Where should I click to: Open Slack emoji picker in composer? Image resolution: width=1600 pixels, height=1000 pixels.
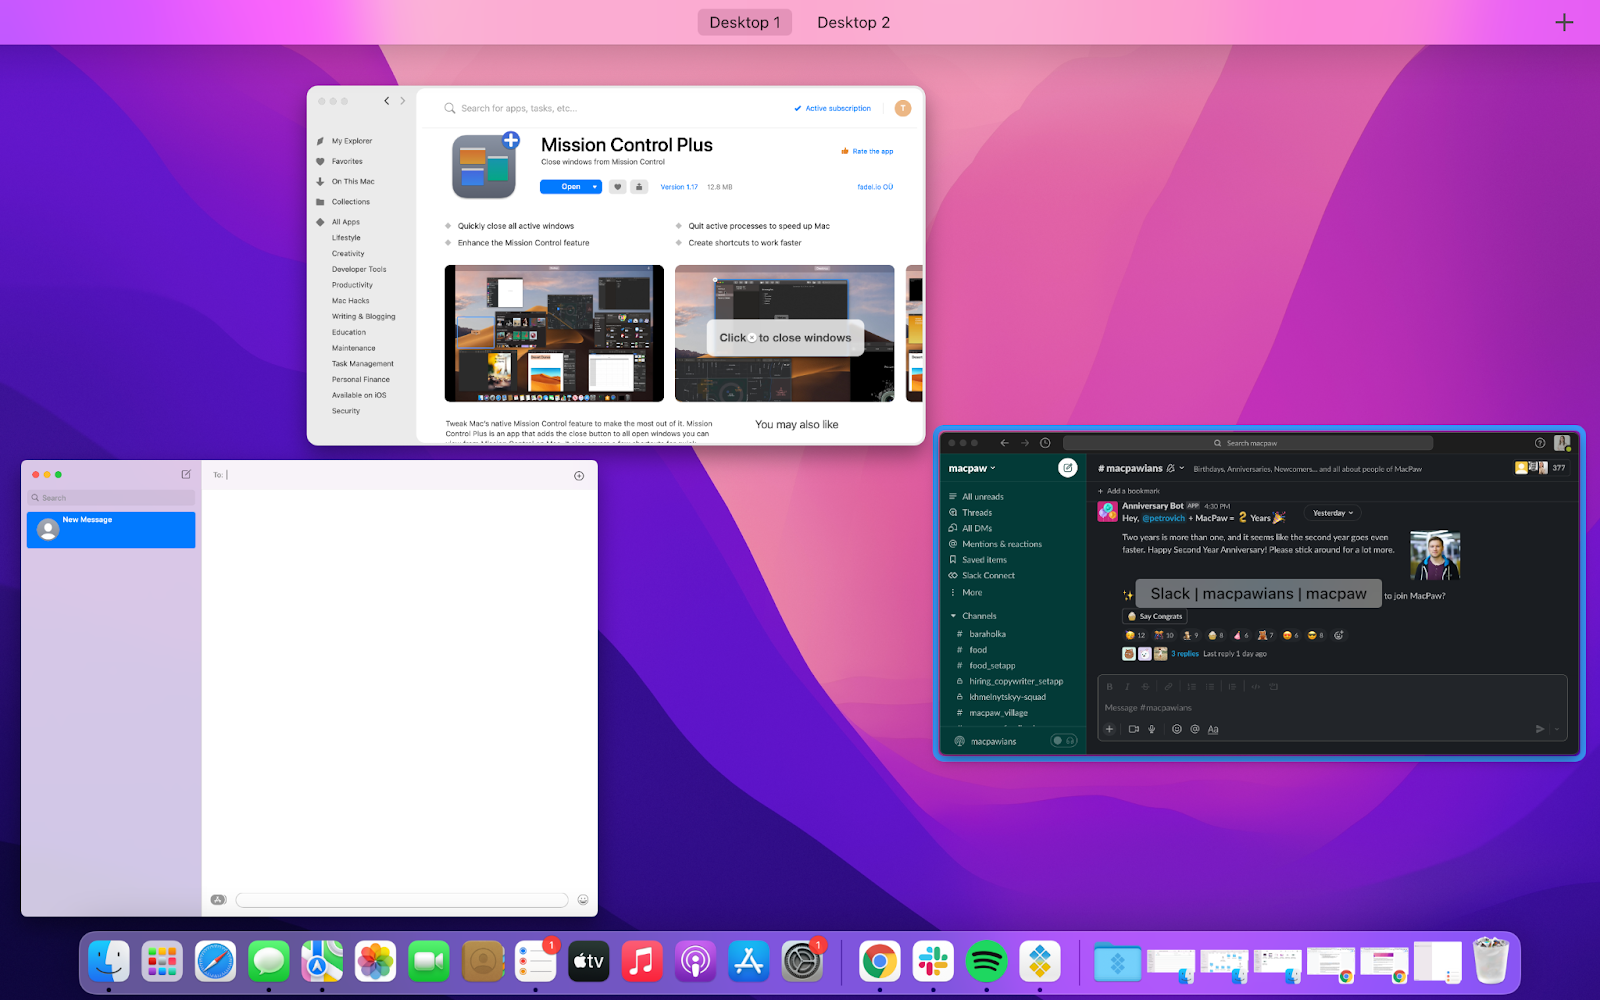(1176, 729)
